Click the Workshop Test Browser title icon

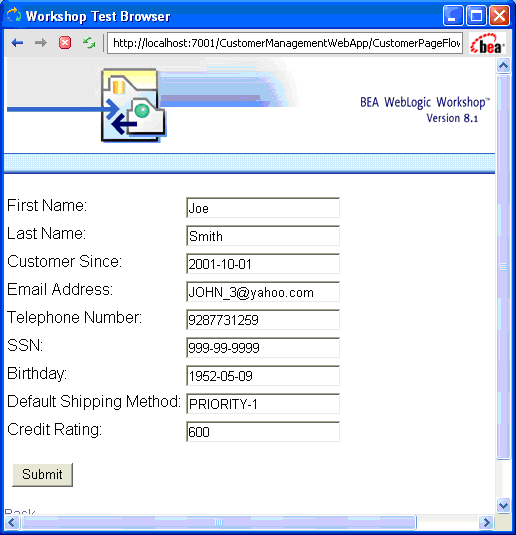pyautogui.click(x=13, y=16)
